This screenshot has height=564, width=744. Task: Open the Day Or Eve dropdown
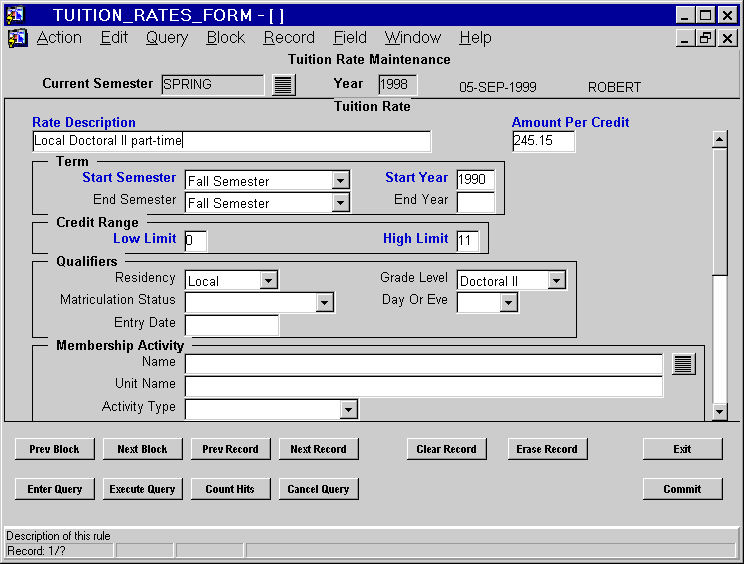click(508, 303)
